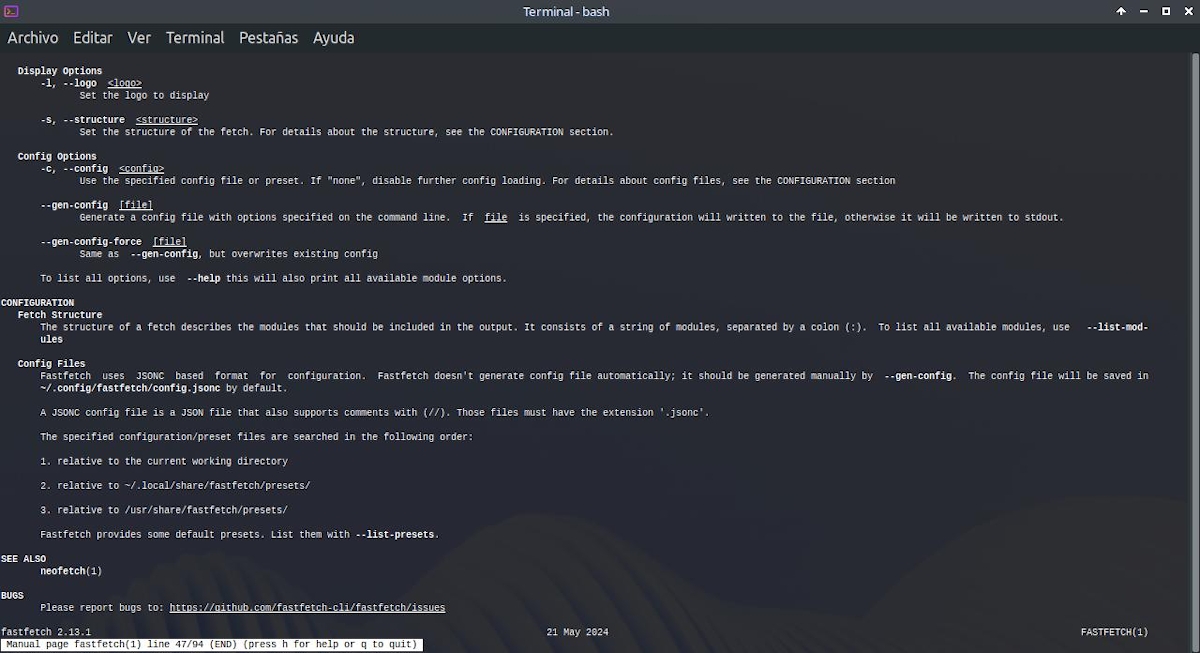
Task: Maximize the Terminal window
Action: point(1164,11)
